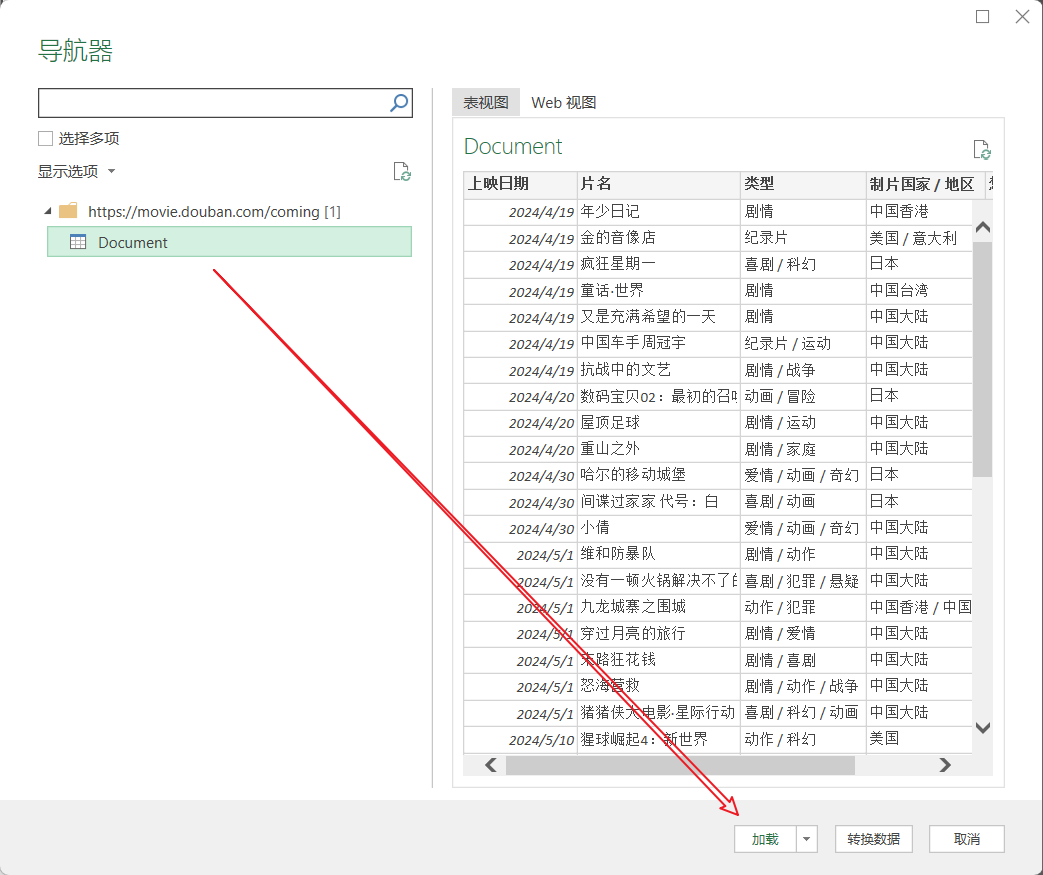
Task: Click the 加载 button
Action: coord(765,839)
